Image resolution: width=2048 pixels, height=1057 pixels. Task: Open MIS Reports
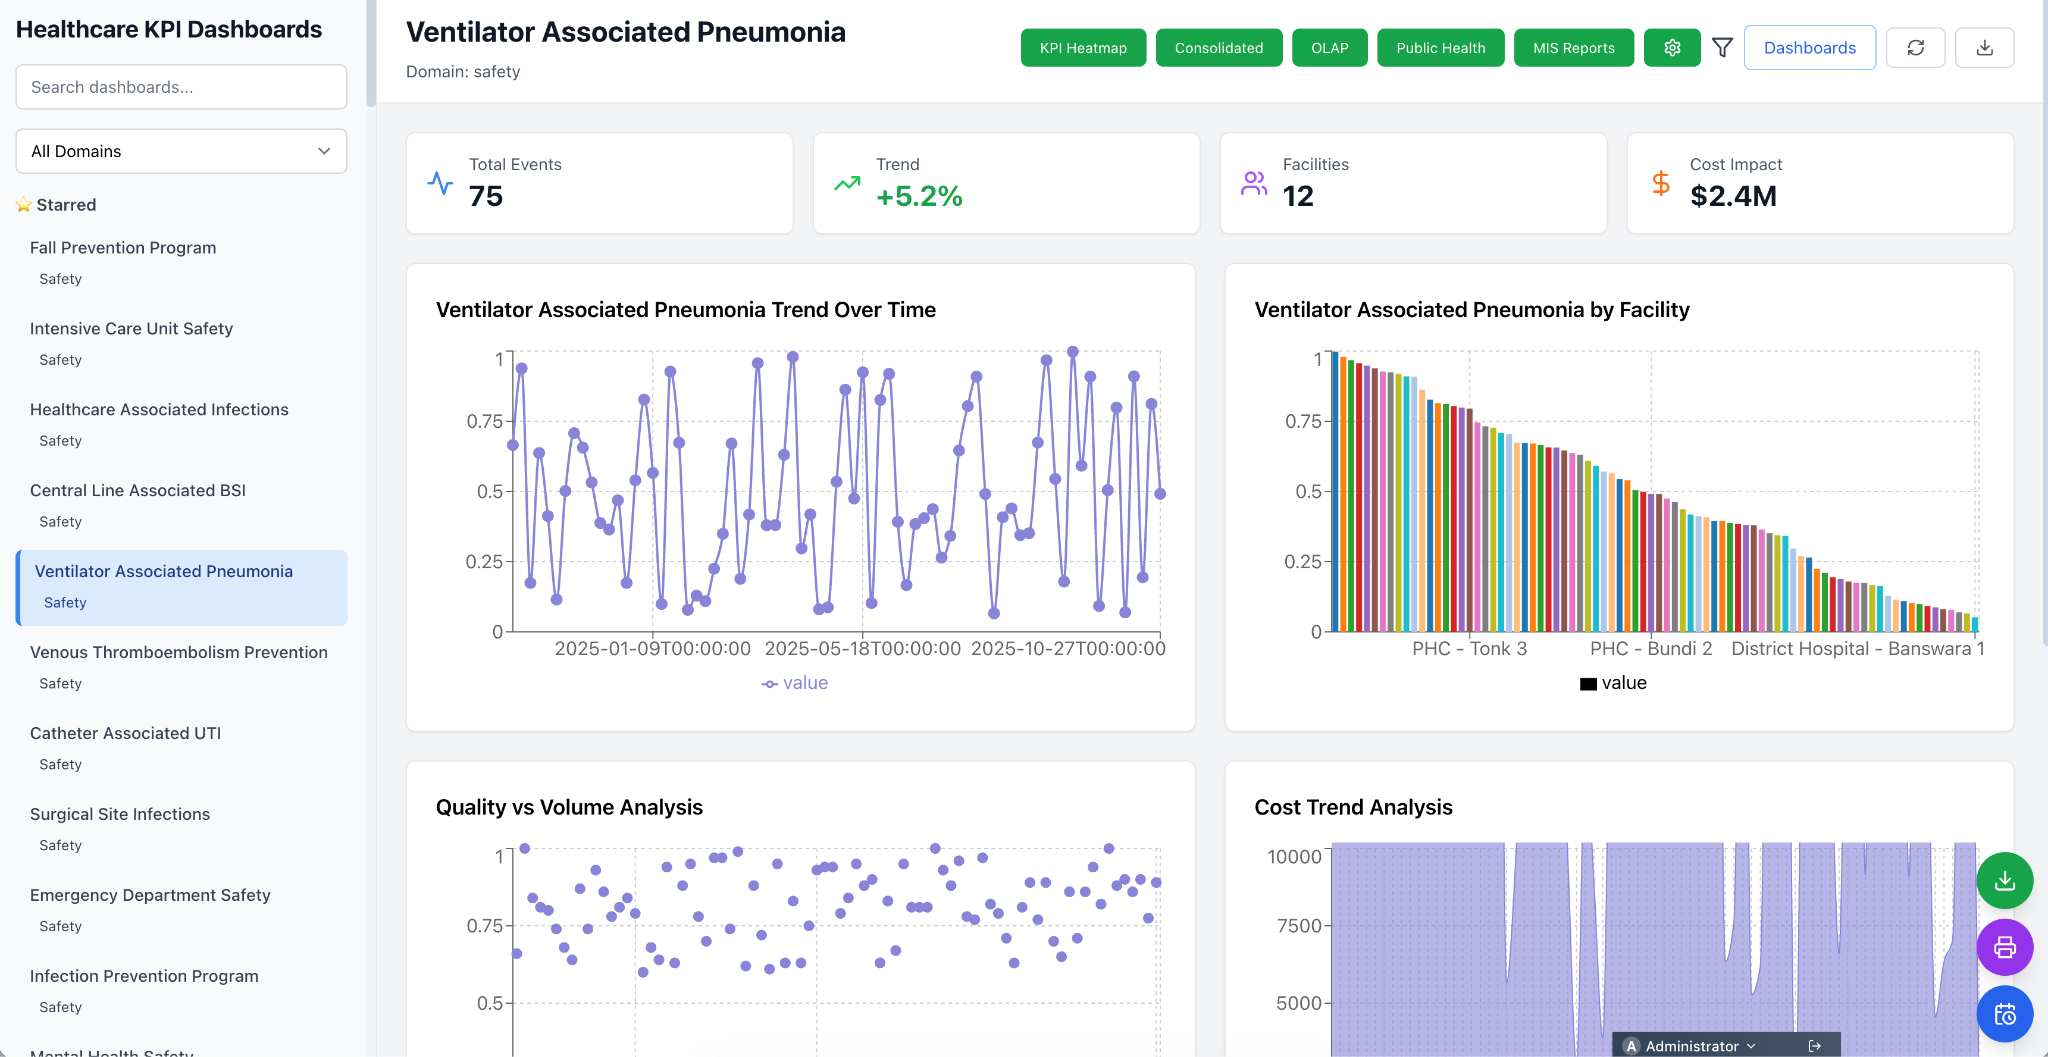[x=1574, y=48]
